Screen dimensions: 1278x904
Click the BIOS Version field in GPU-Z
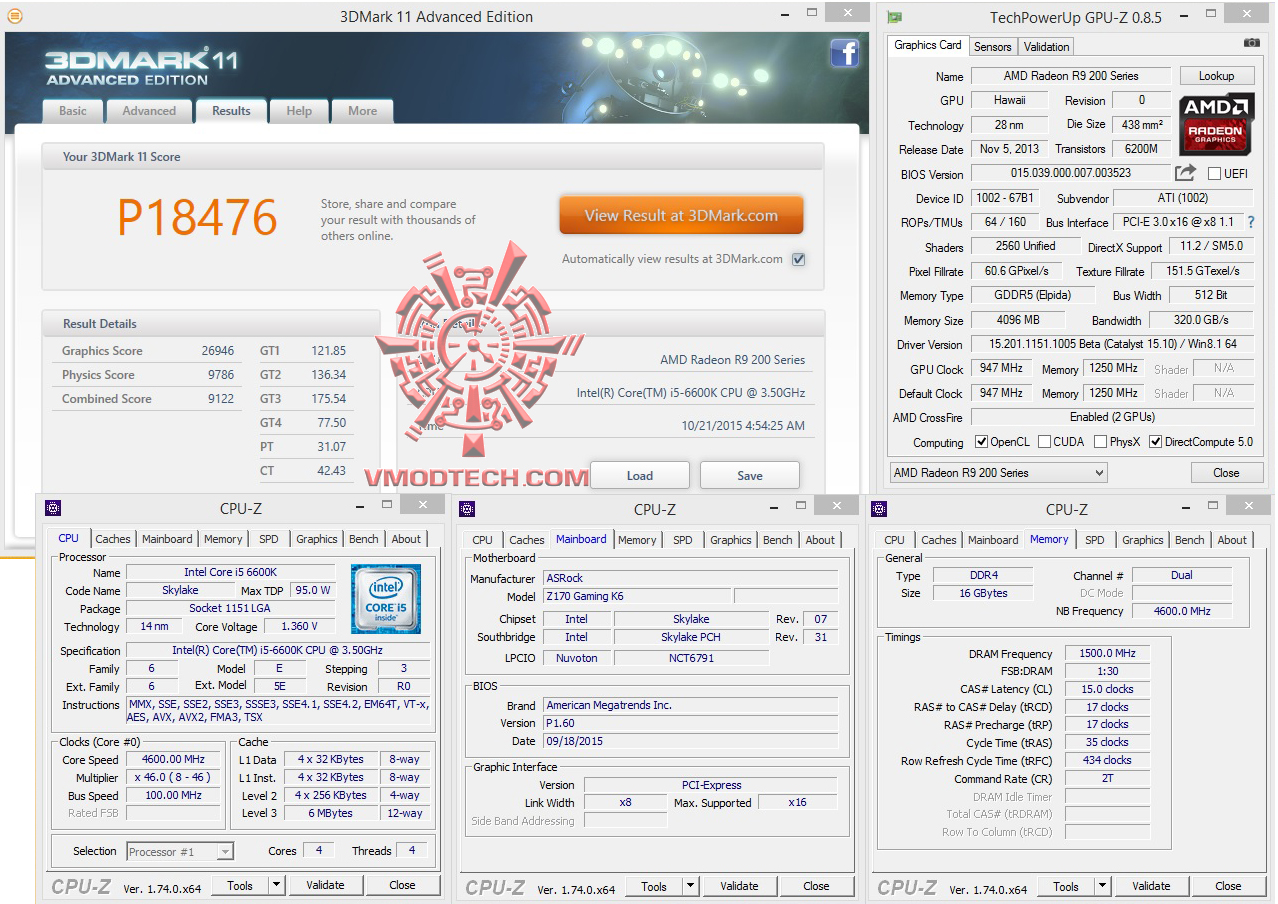coord(1070,174)
